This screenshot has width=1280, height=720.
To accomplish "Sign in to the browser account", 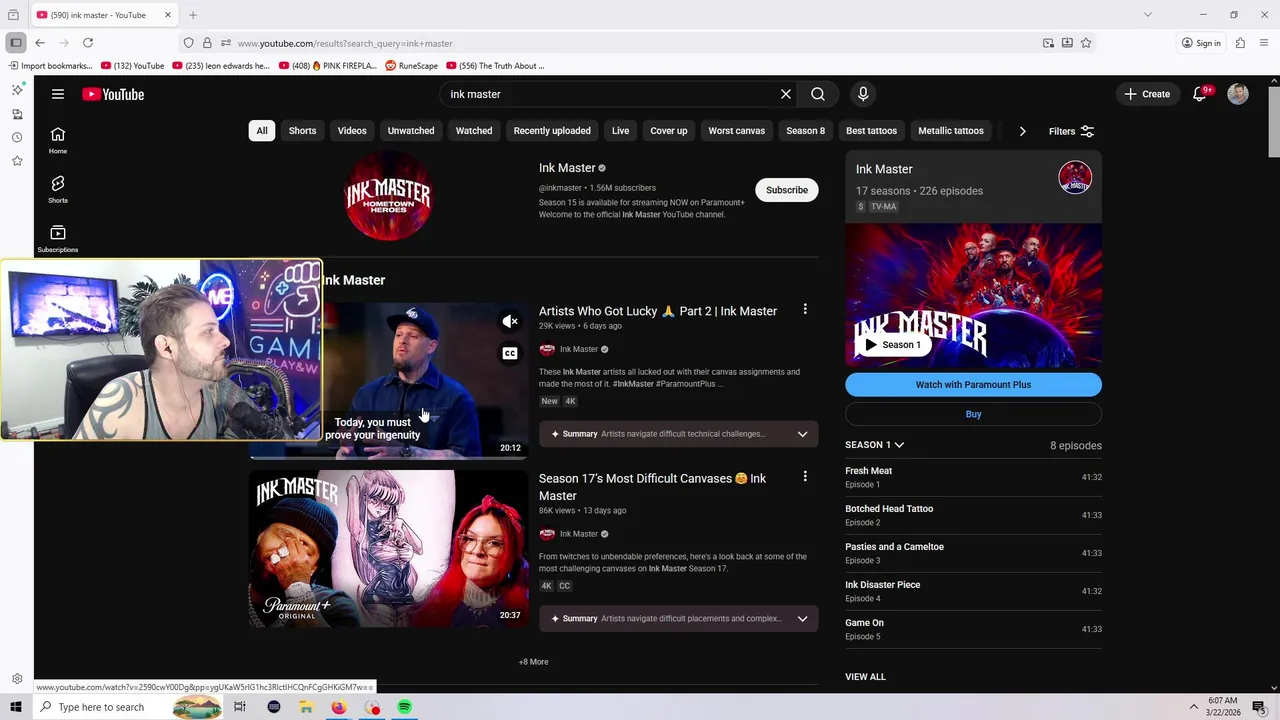I will [1201, 43].
